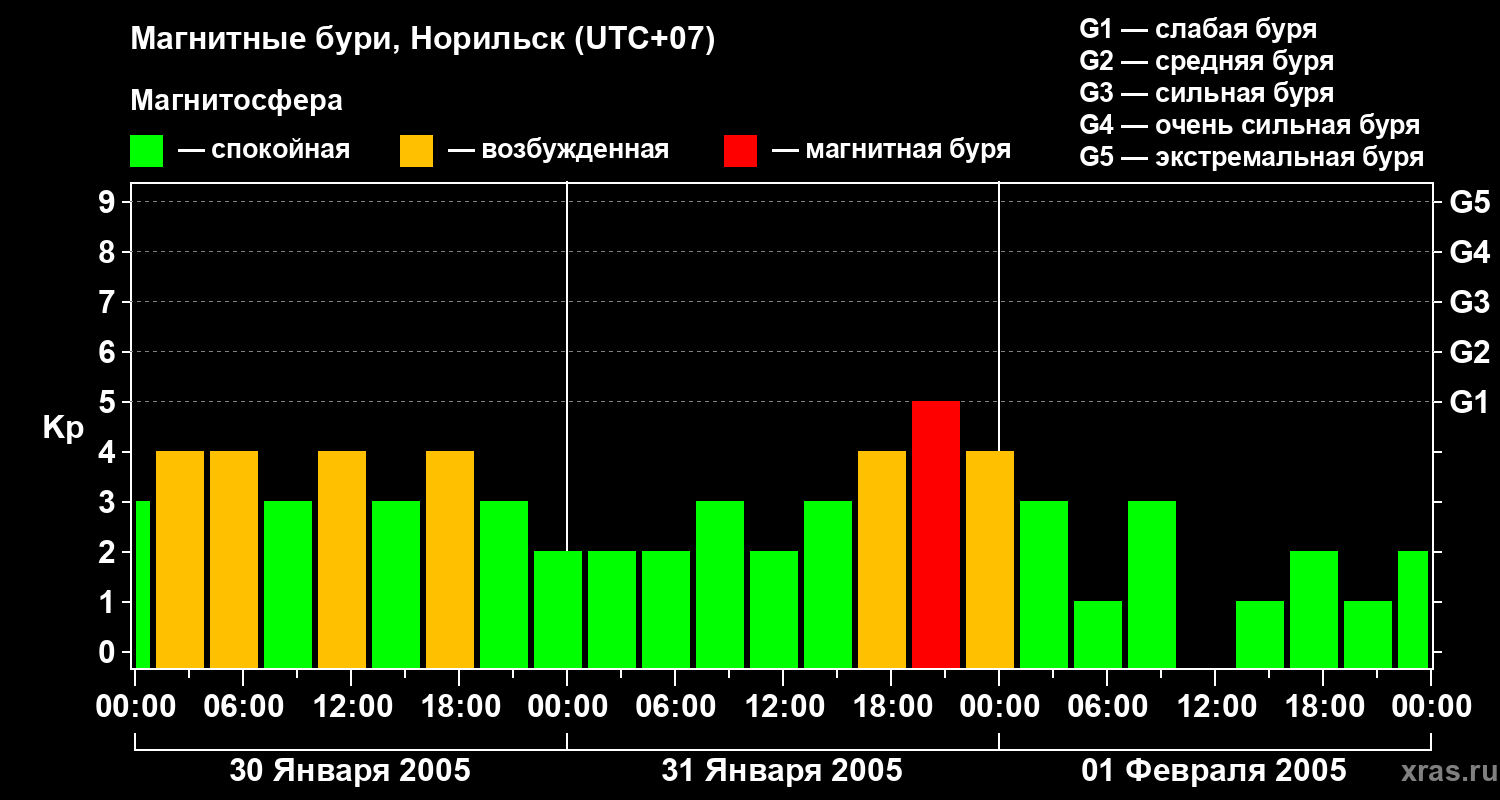
Task: Click the orange bar just before the red bar
Action: pos(882,559)
